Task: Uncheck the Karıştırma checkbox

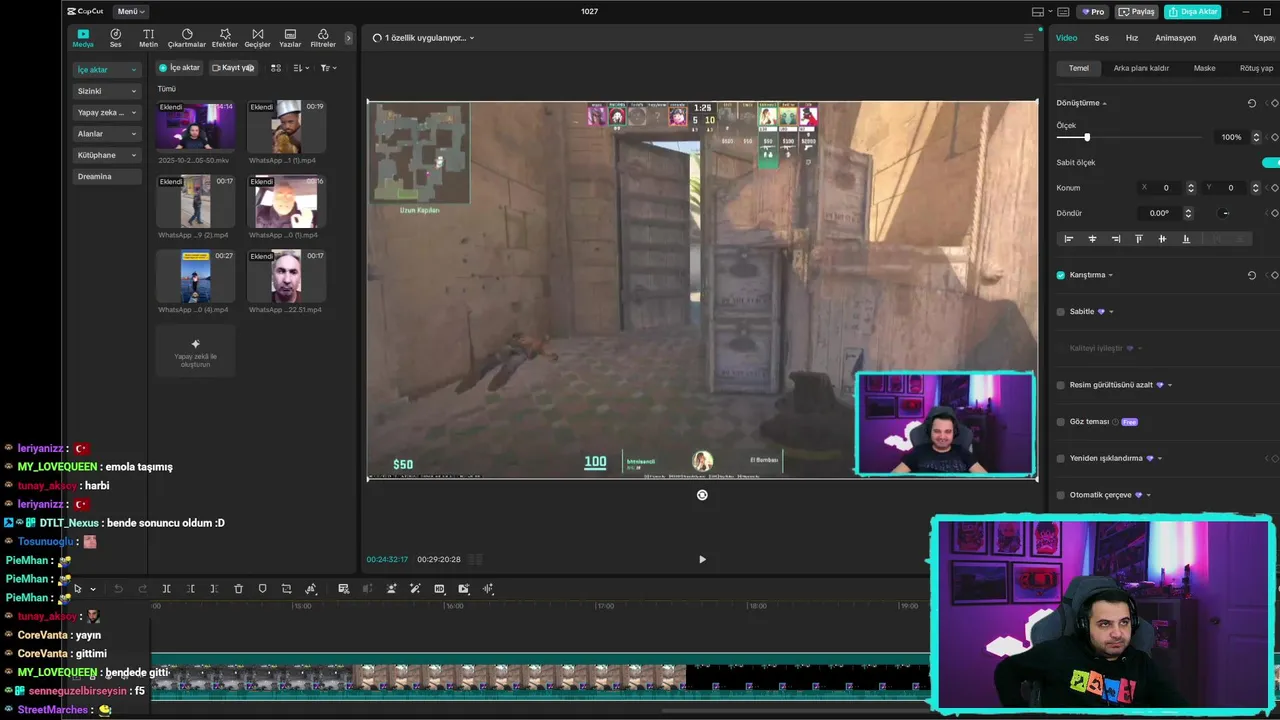Action: [1061, 275]
